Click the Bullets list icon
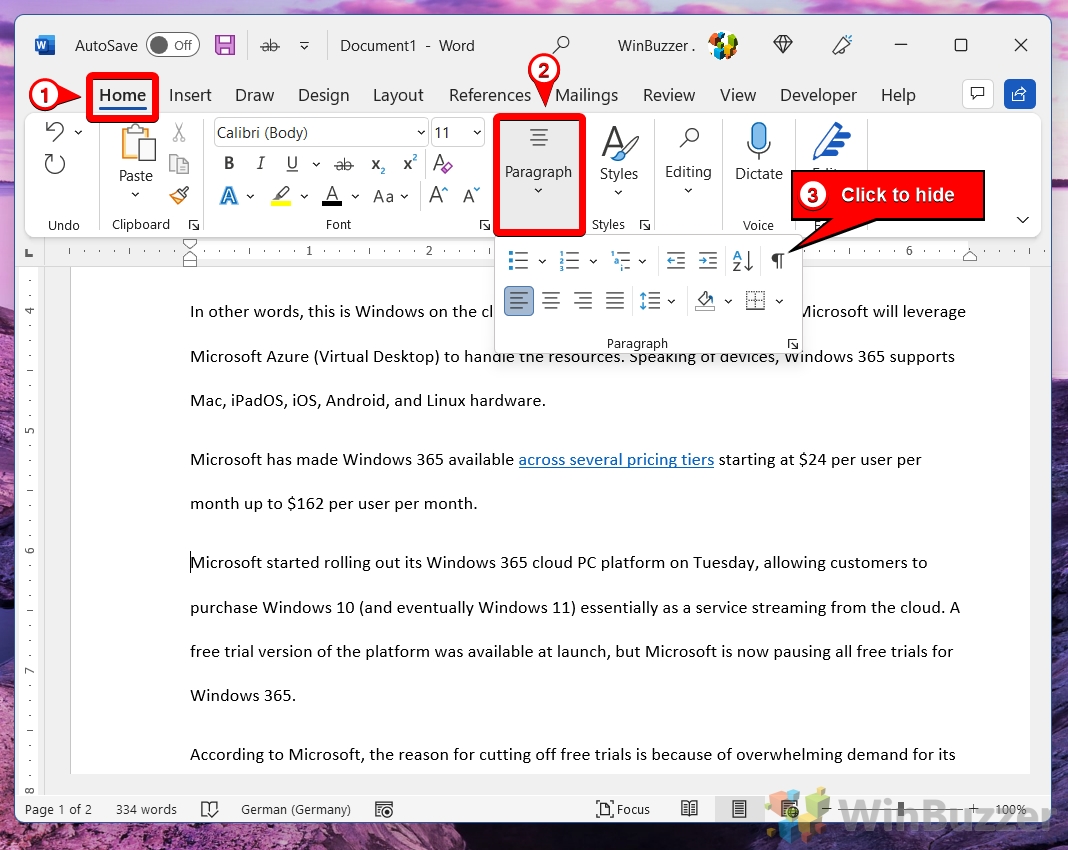Viewport: 1068px width, 850px height. click(518, 261)
